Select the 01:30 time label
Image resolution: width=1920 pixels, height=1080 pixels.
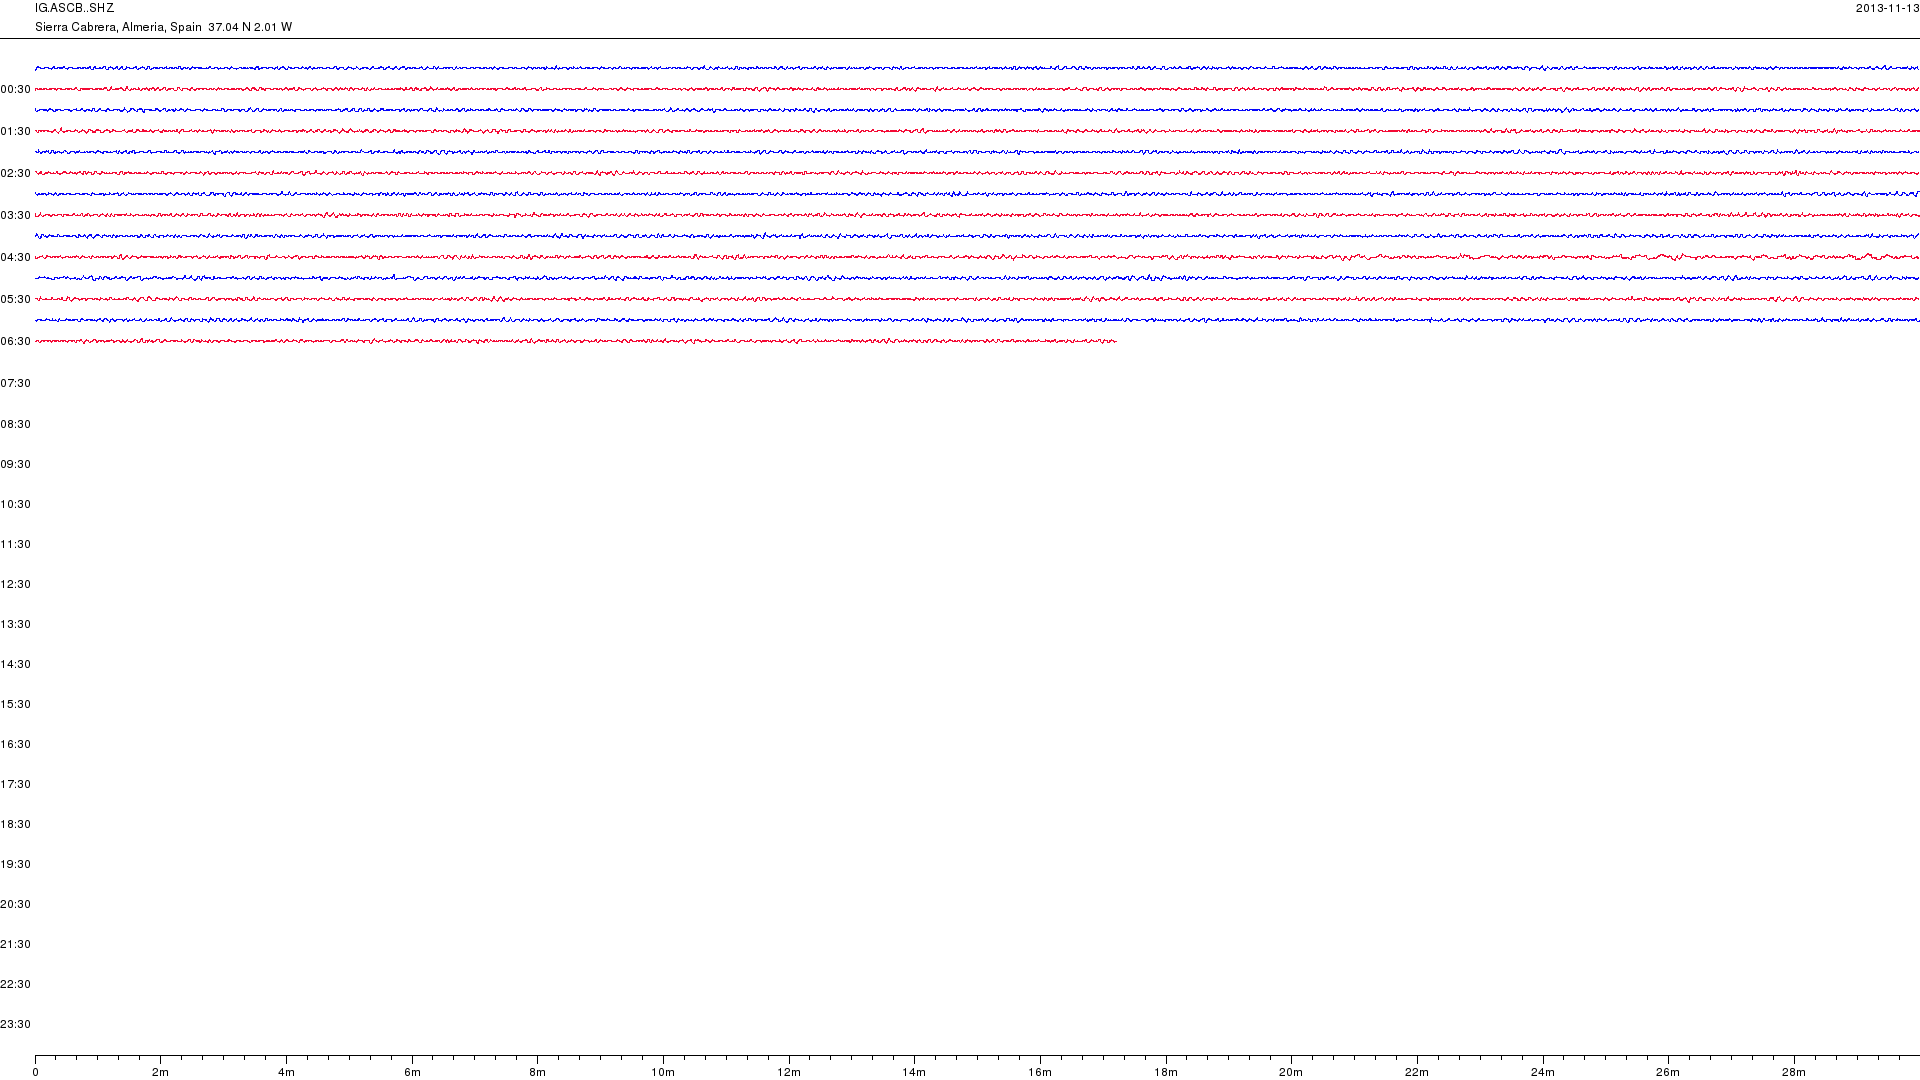pyautogui.click(x=15, y=131)
